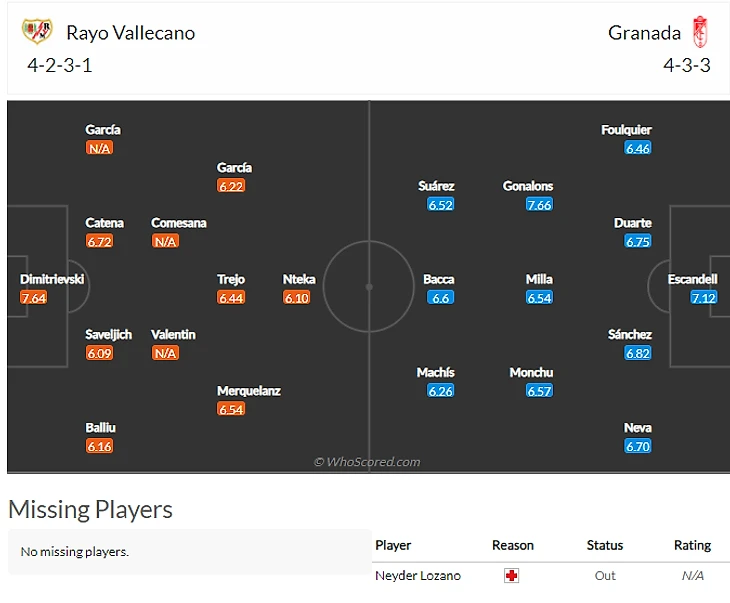Select Dimitrievski's 7.64 rating badge

coord(34,298)
